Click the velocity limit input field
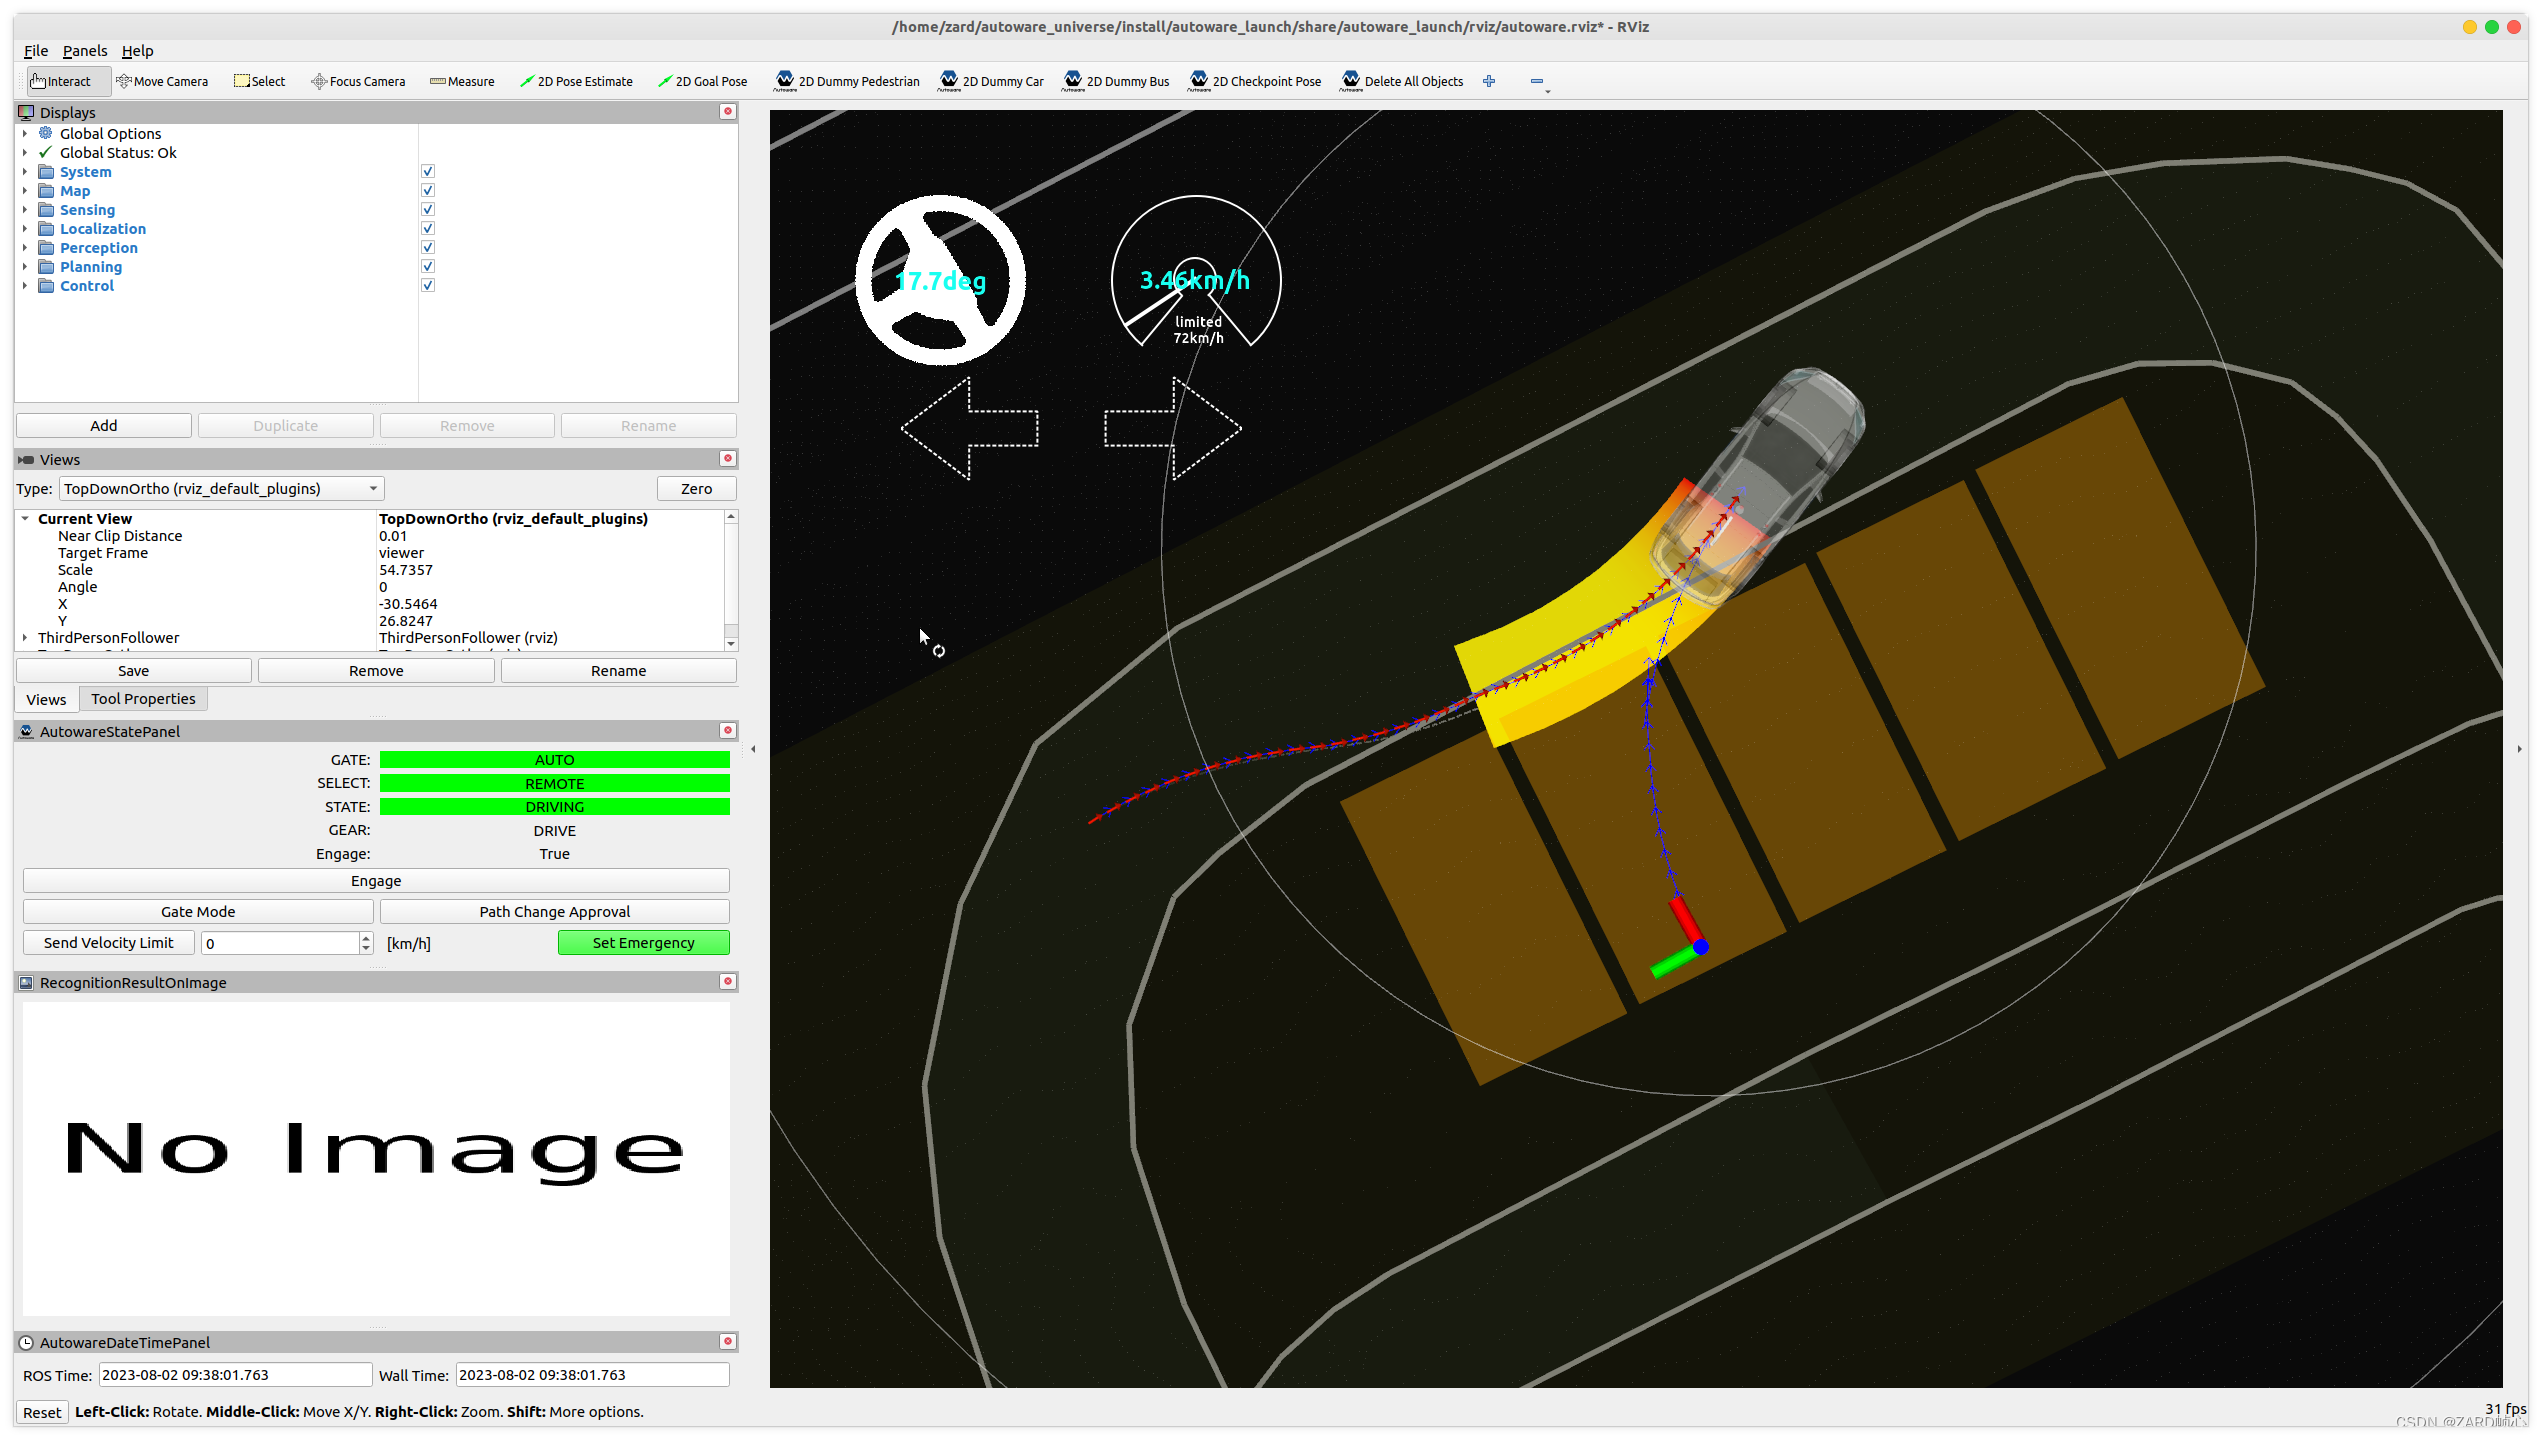Screen dimensions: 2542x1440 click(280, 943)
